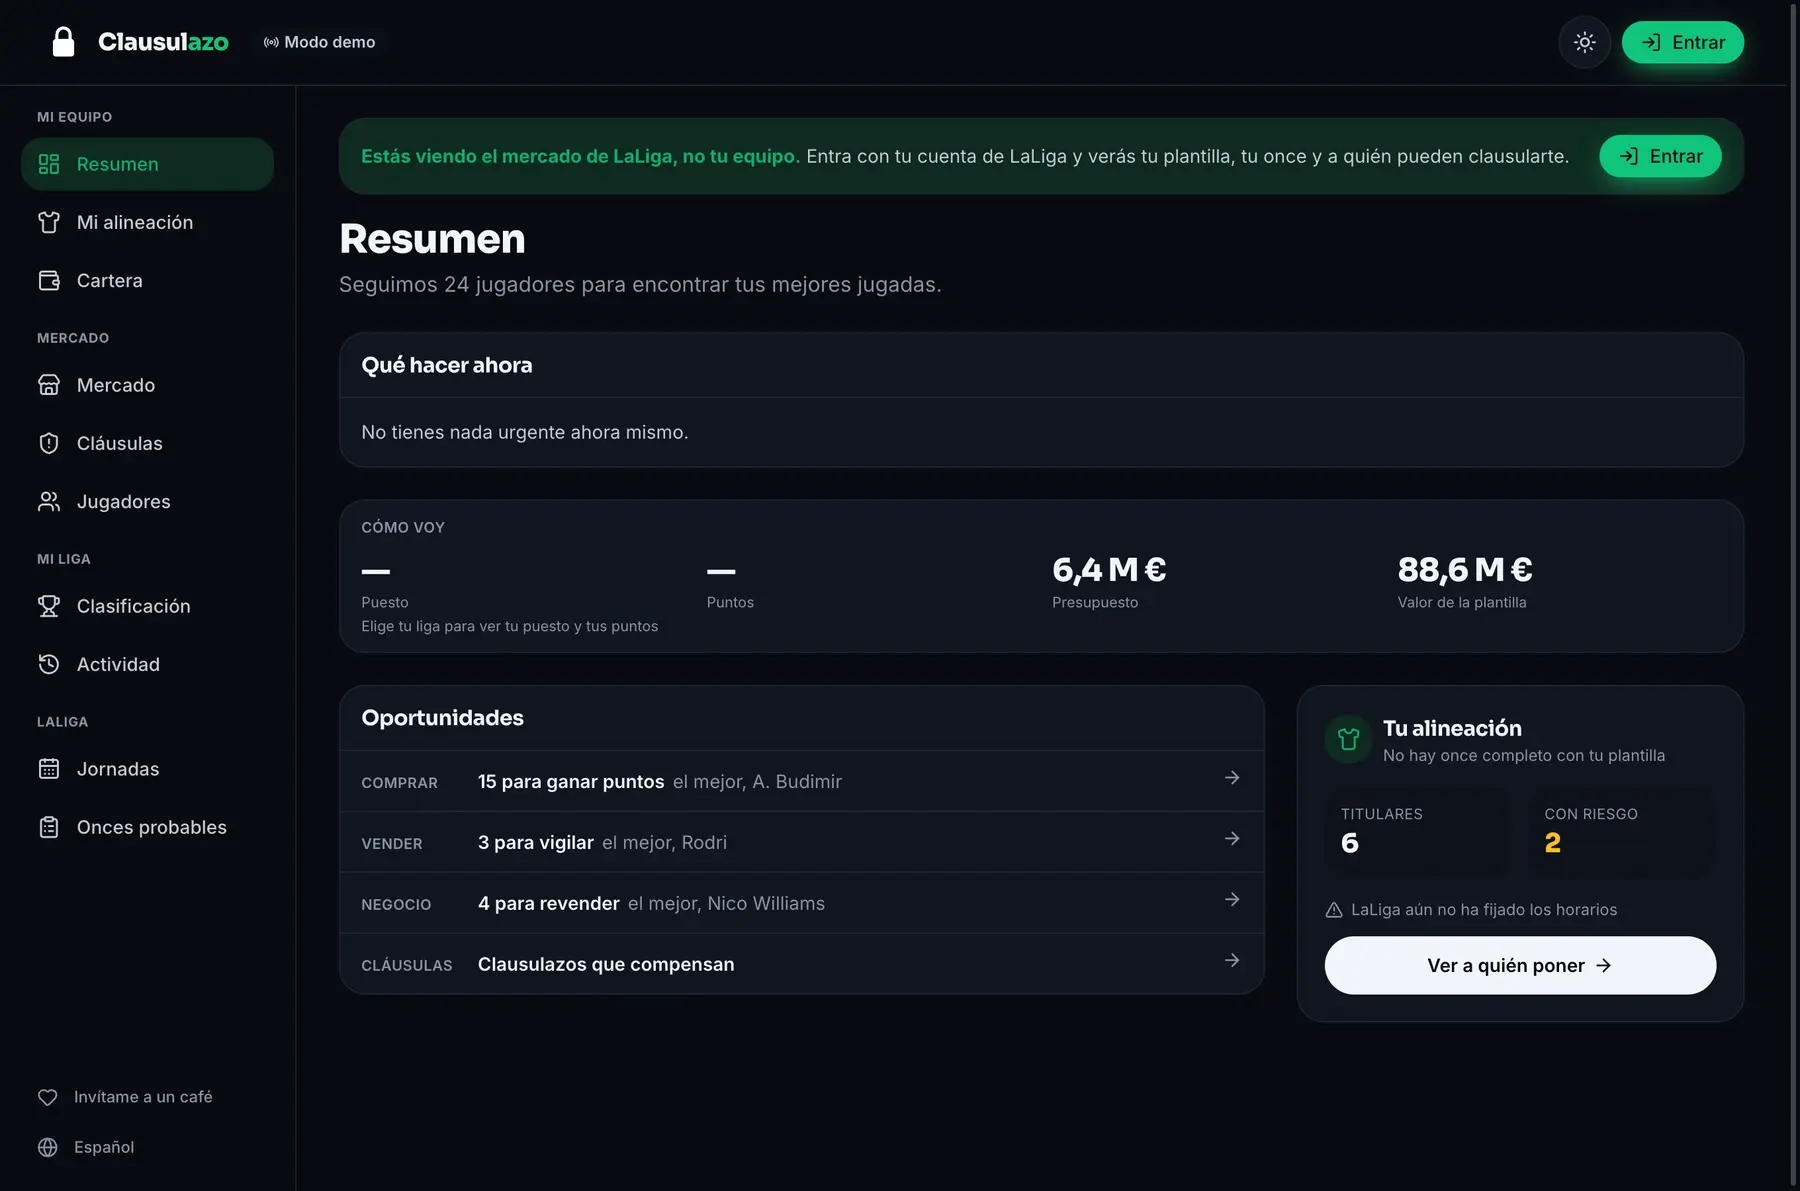Click the Invítame a un café link
1800x1191 pixels.
point(143,1097)
